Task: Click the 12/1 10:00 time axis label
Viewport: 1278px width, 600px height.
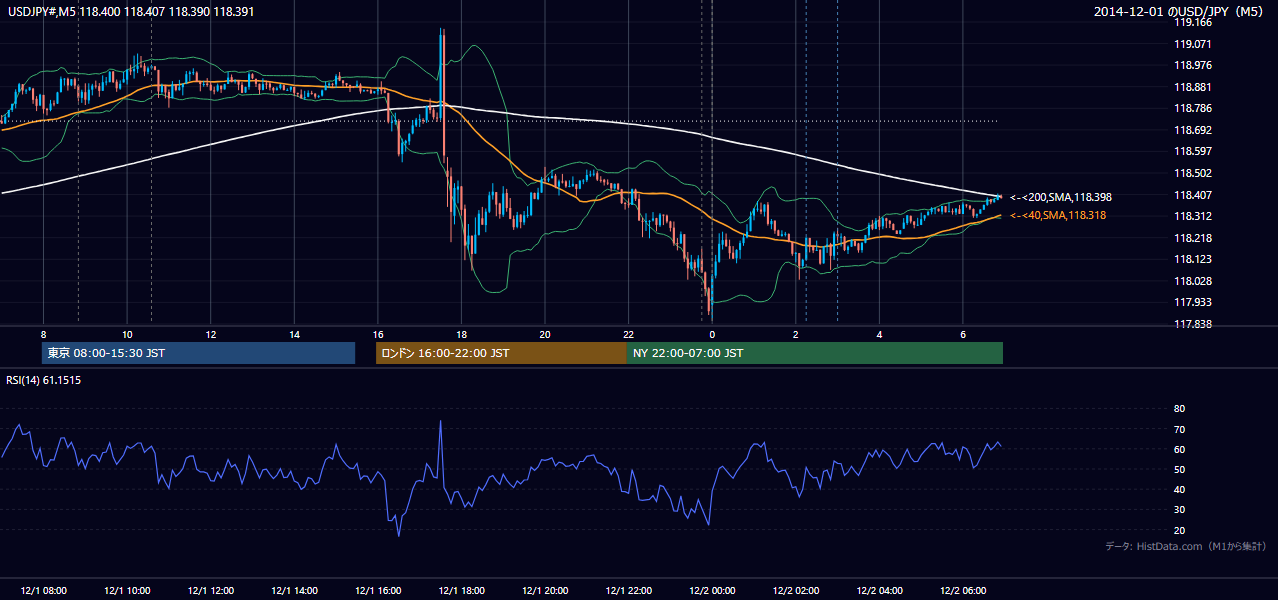Action: (127, 591)
